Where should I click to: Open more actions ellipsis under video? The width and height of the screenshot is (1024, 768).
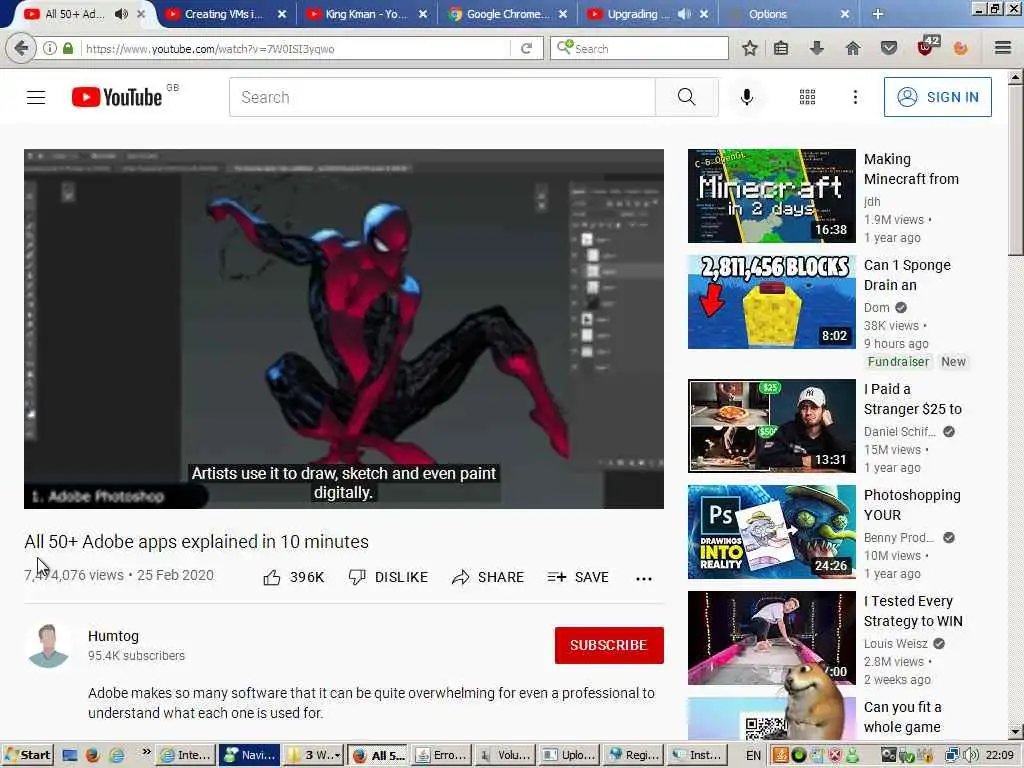point(644,578)
